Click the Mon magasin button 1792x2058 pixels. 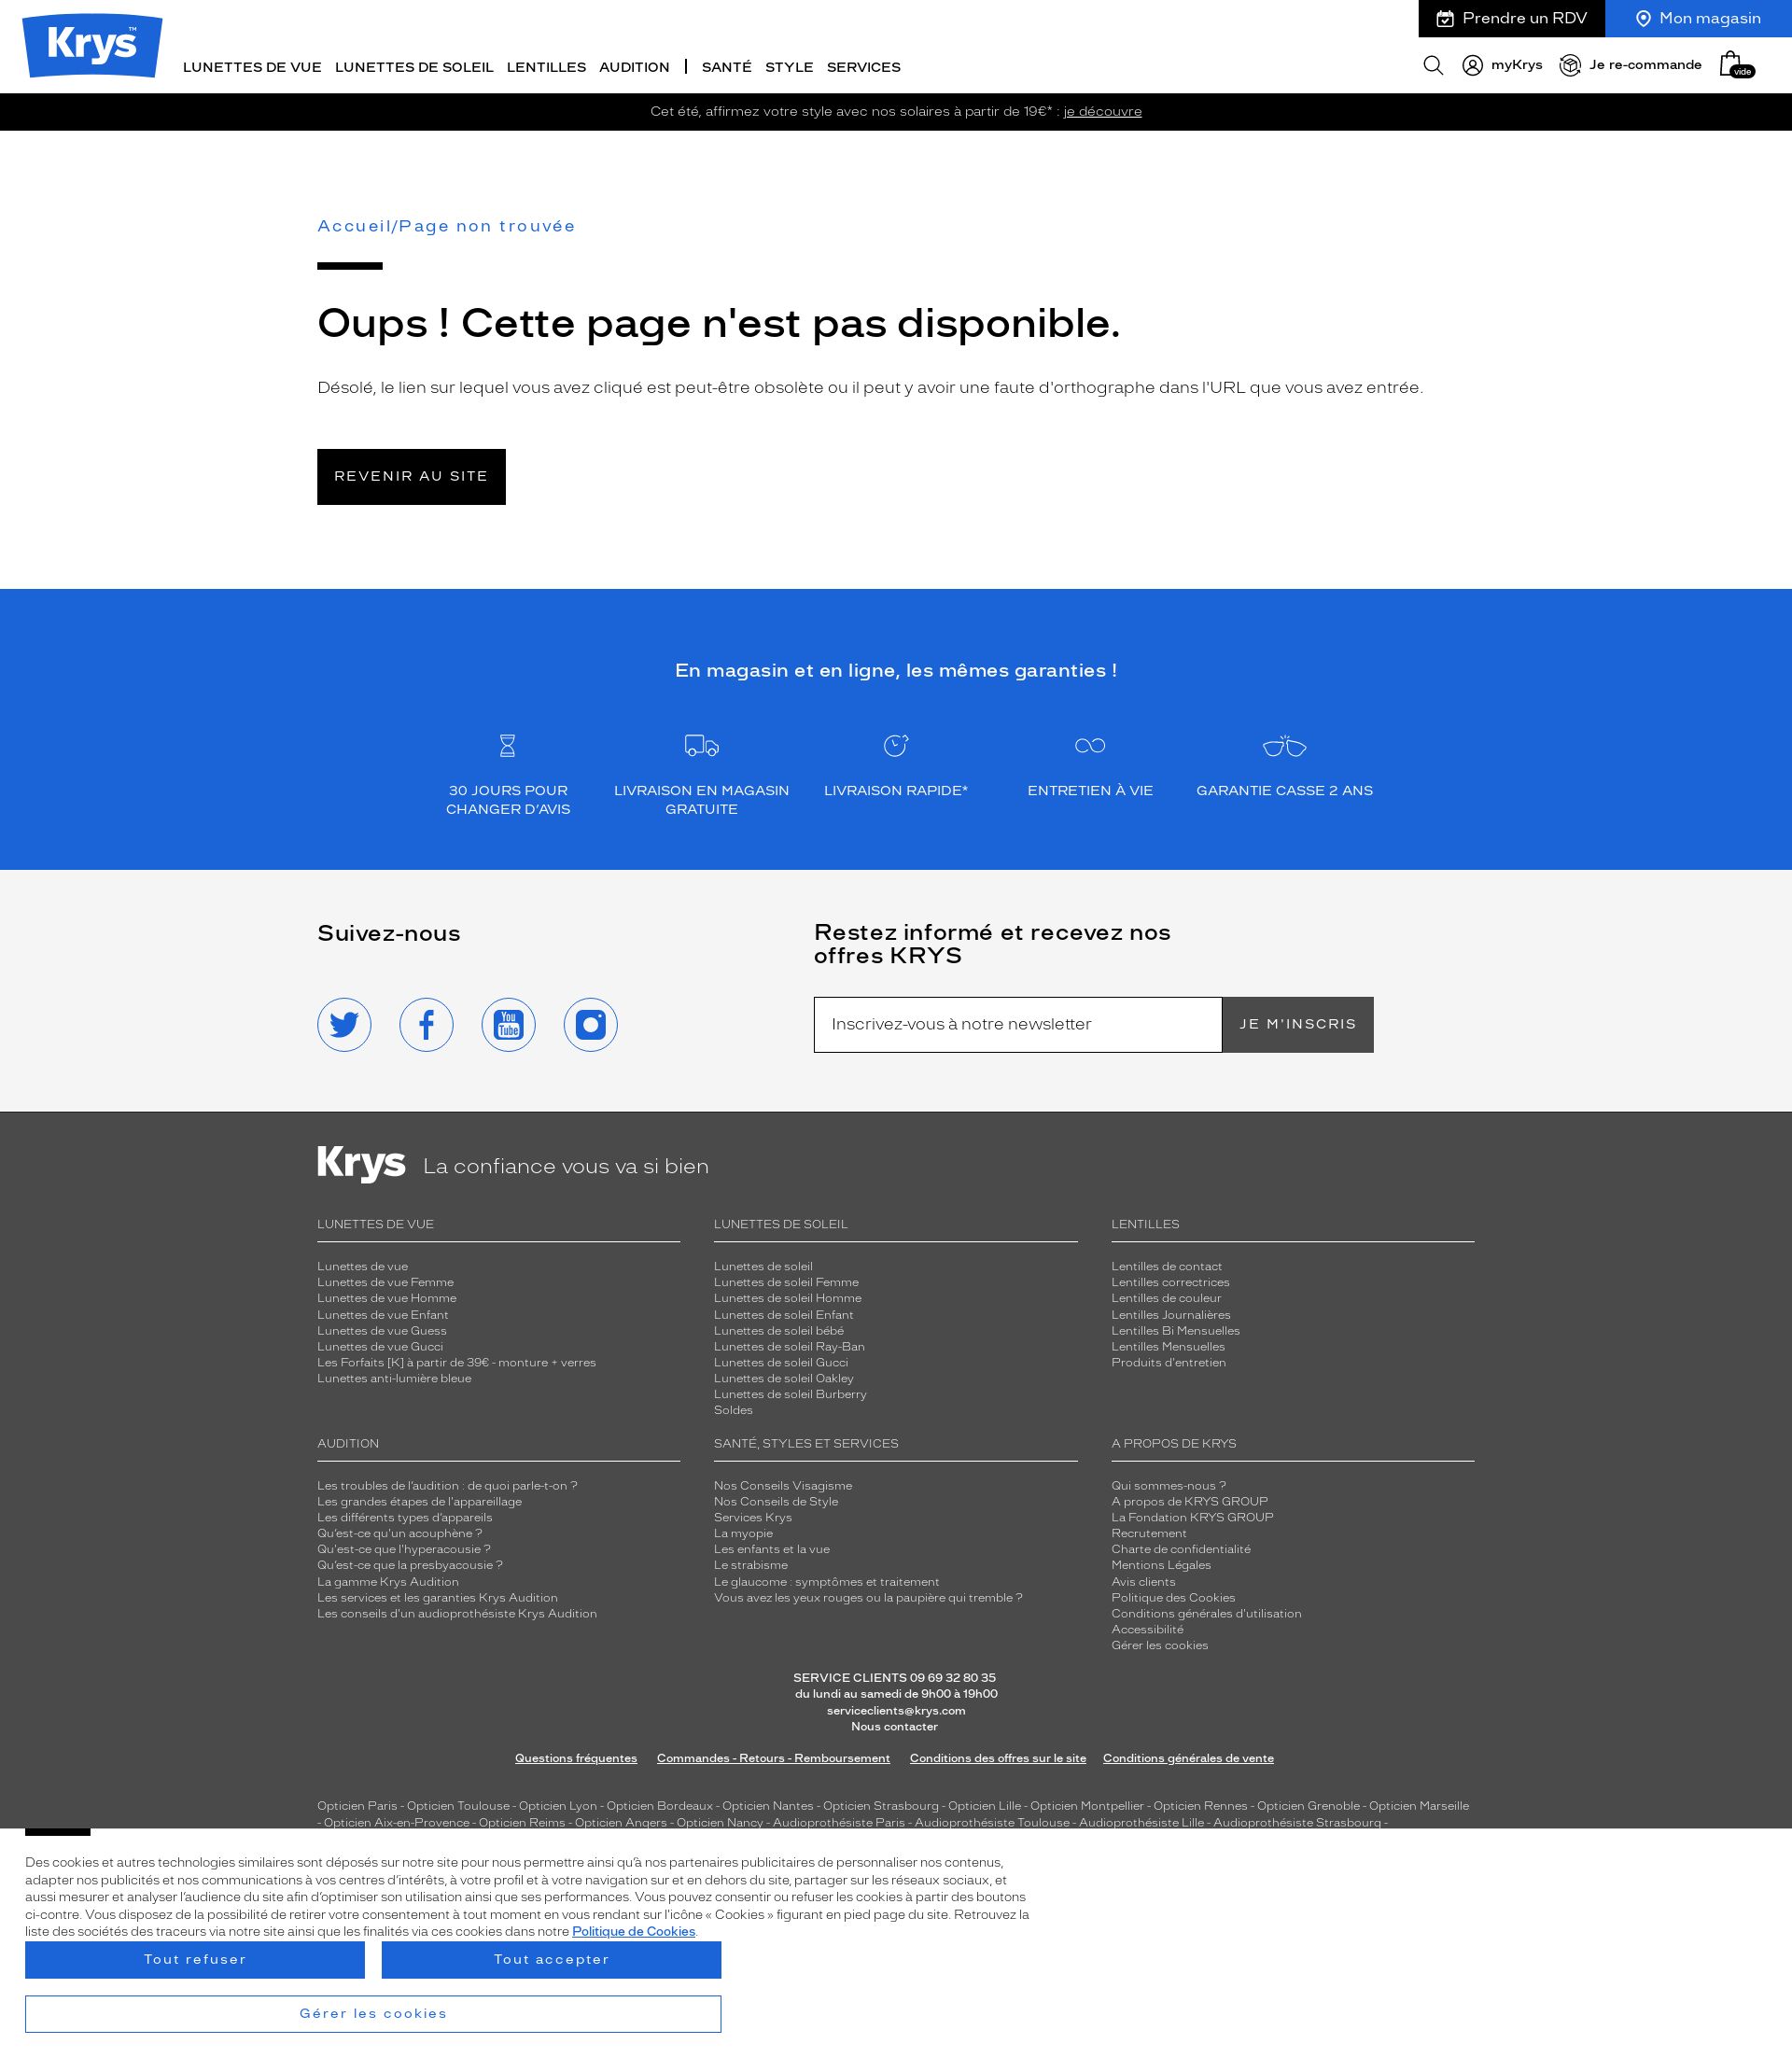[1698, 18]
